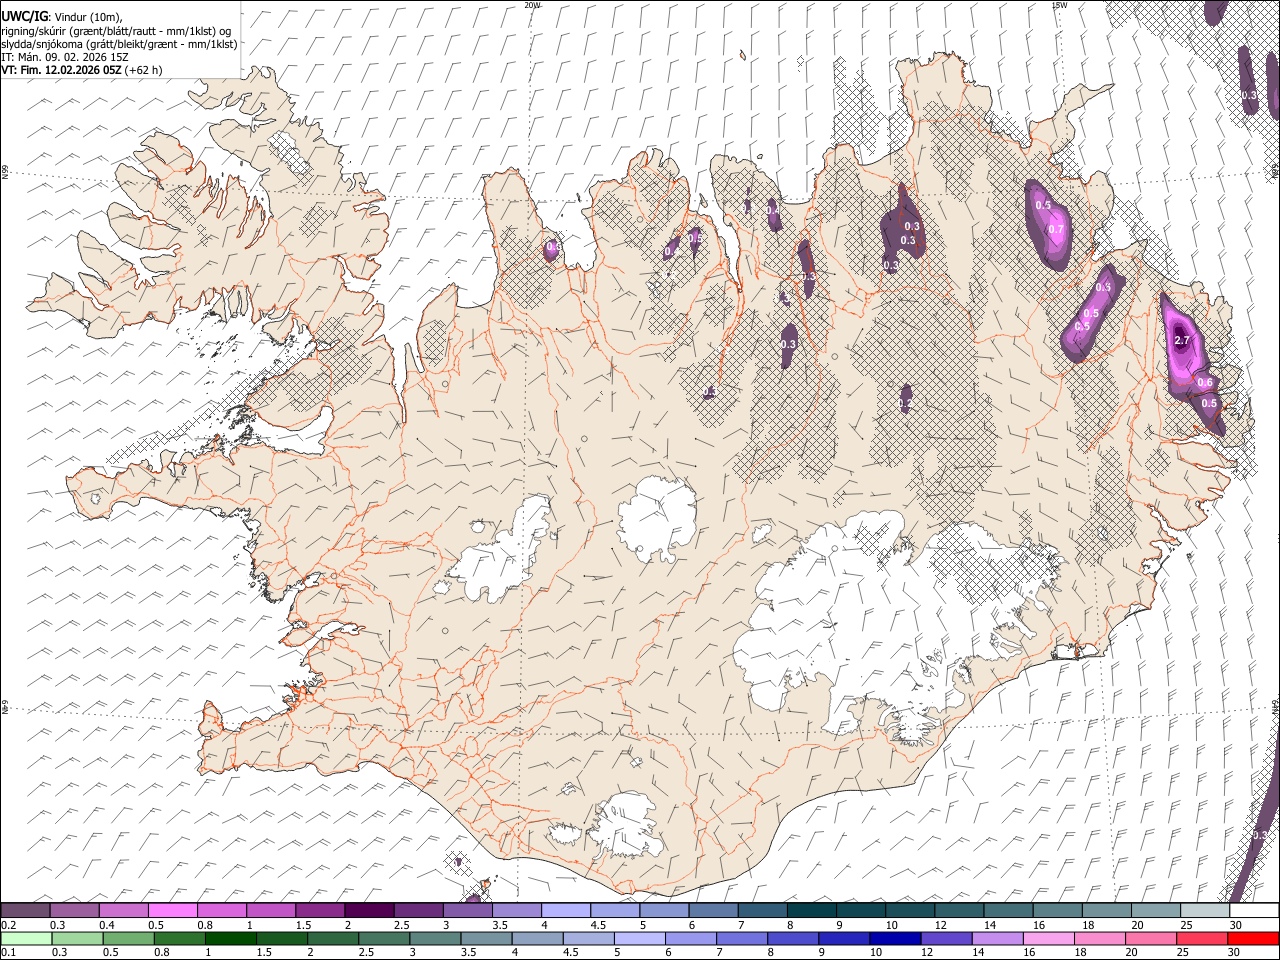The width and height of the screenshot is (1280, 960).
Task: Click the red-pink 25 swatch in lower legend row
Action: click(1201, 938)
